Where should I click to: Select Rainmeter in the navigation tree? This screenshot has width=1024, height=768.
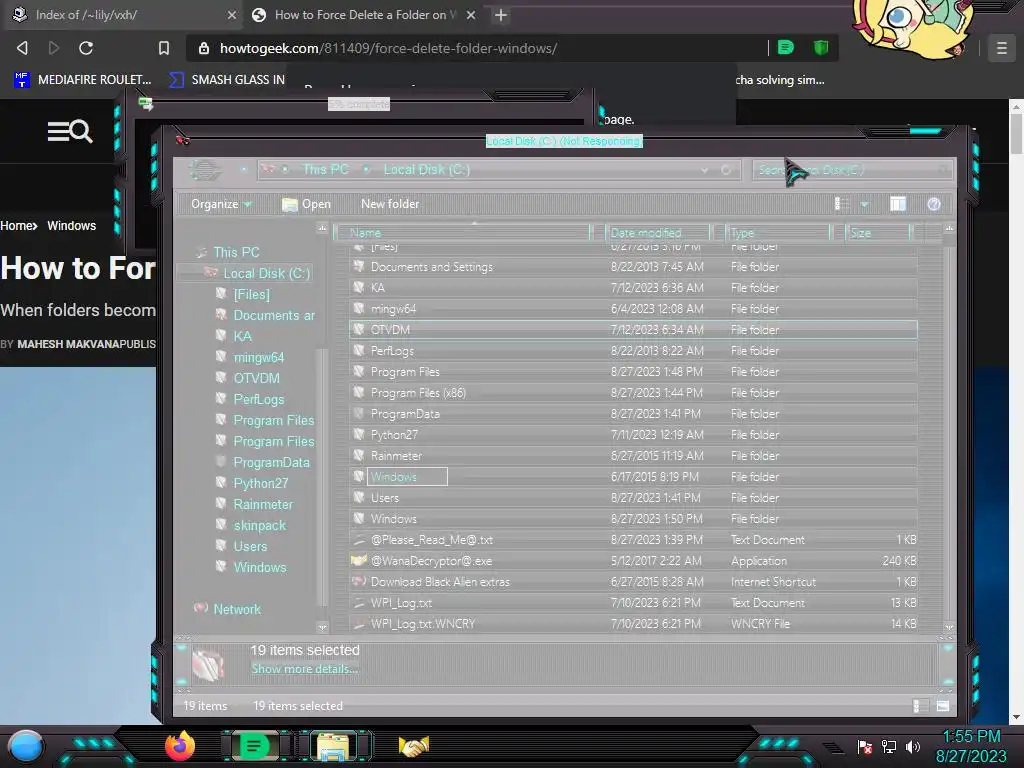point(263,504)
